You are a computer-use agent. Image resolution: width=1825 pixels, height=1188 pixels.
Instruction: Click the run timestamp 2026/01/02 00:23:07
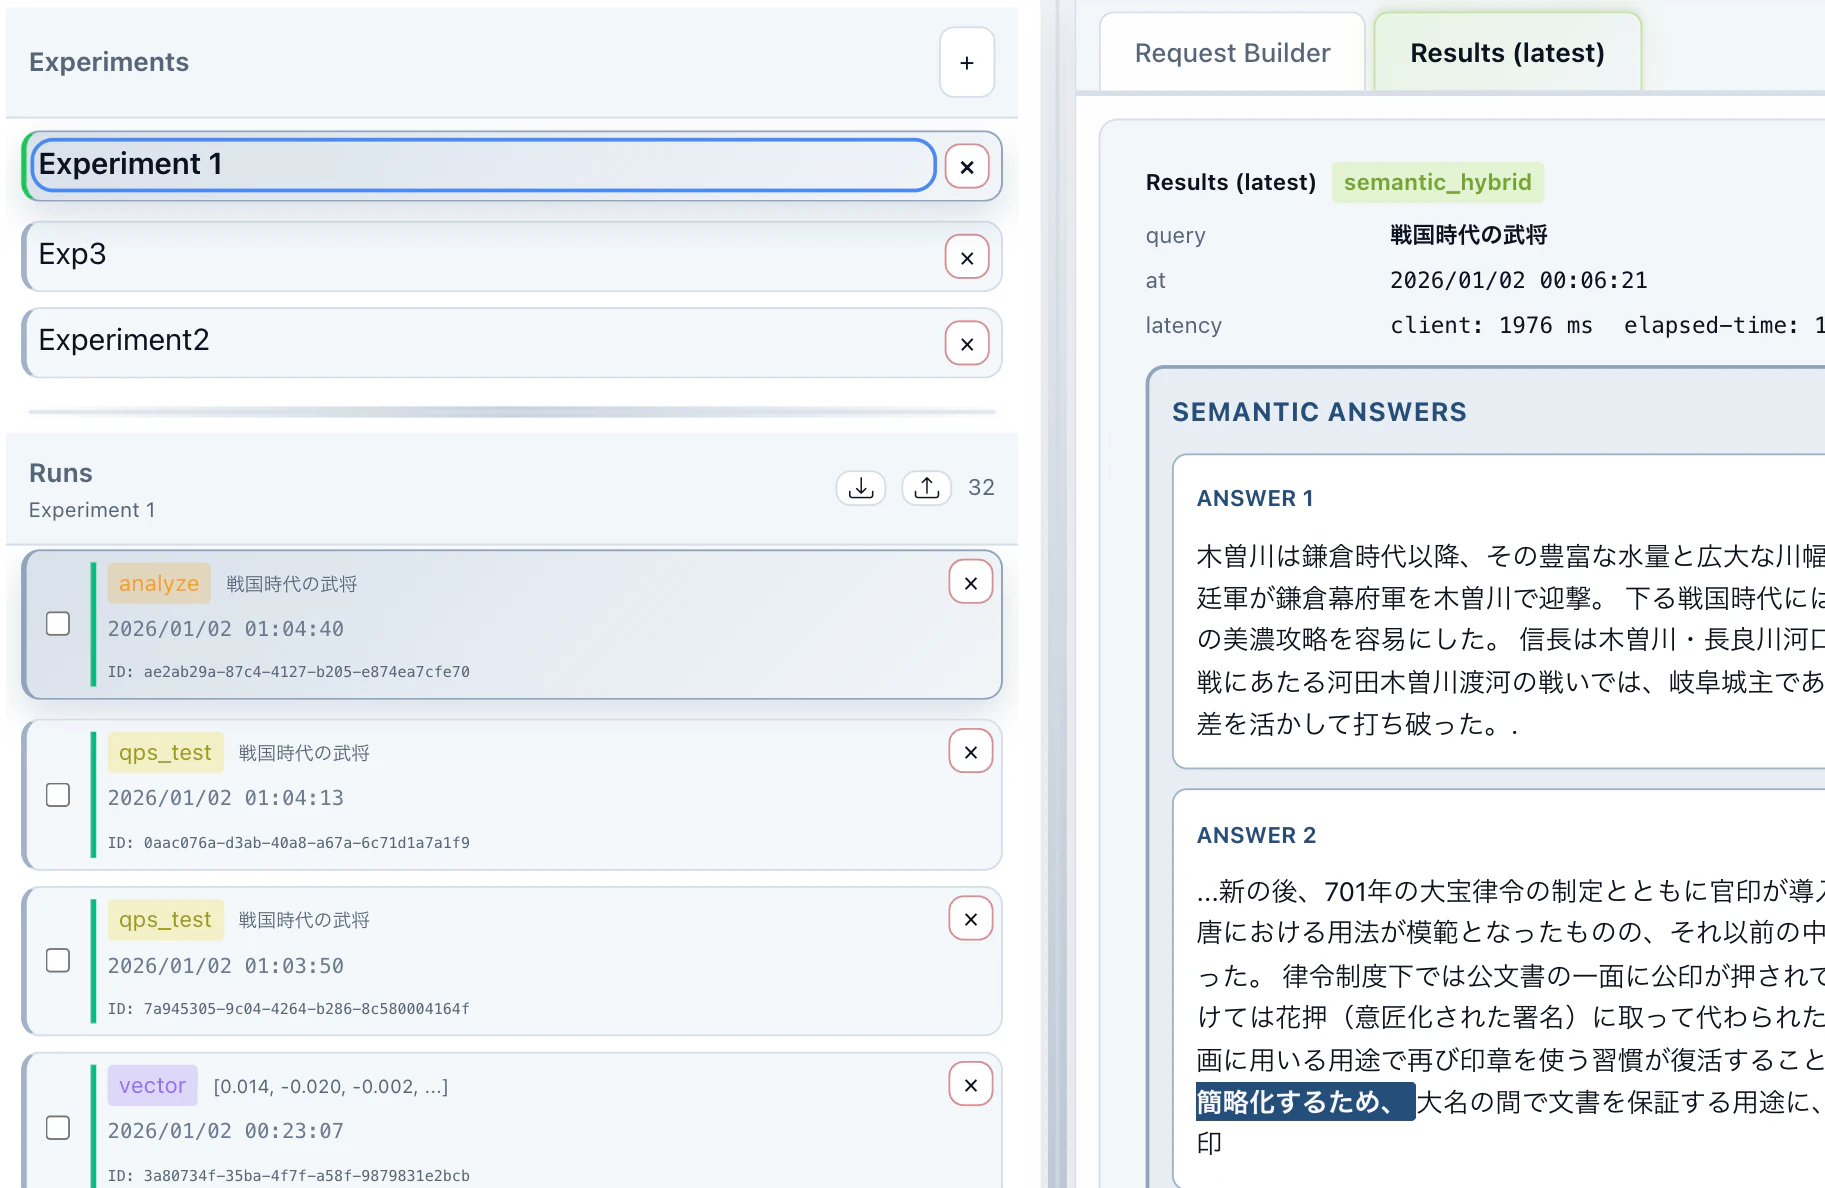point(226,1131)
